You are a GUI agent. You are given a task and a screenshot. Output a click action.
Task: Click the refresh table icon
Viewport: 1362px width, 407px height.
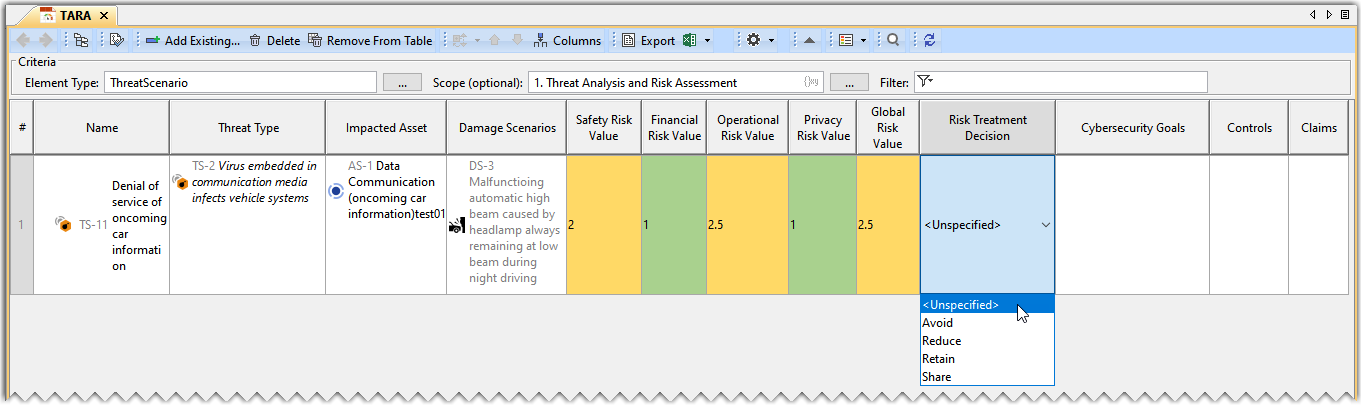coord(930,41)
